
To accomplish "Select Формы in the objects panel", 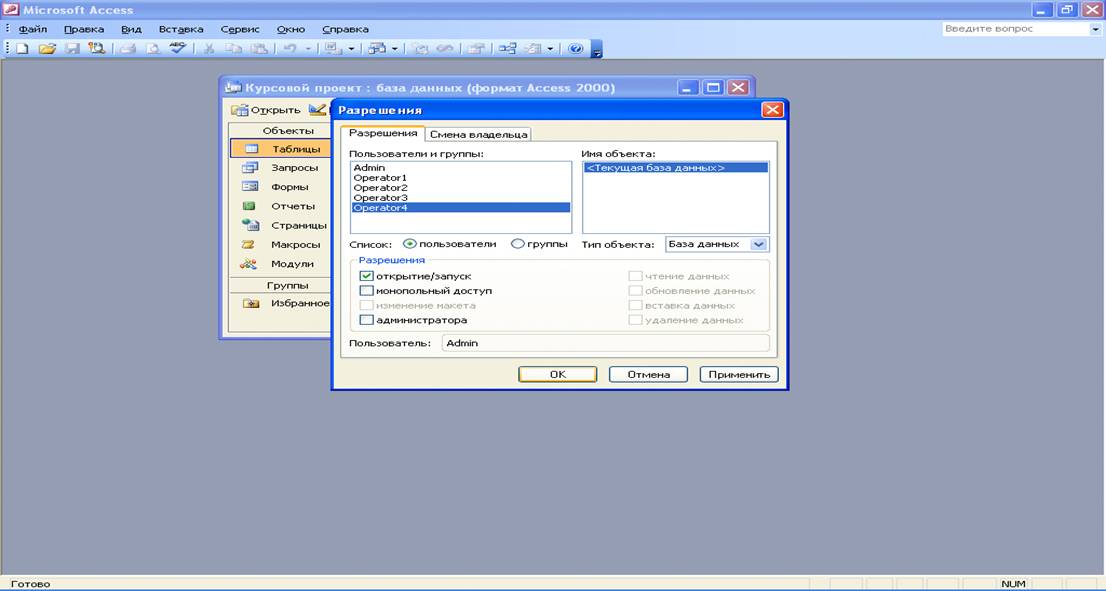I will click(290, 187).
